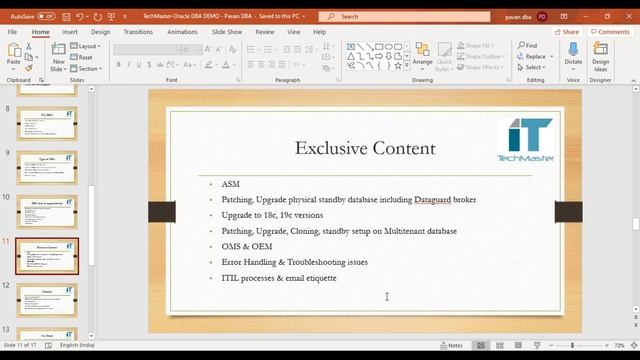The height and width of the screenshot is (360, 640).
Task: Open Design Ideas icon
Action: pyautogui.click(x=600, y=49)
